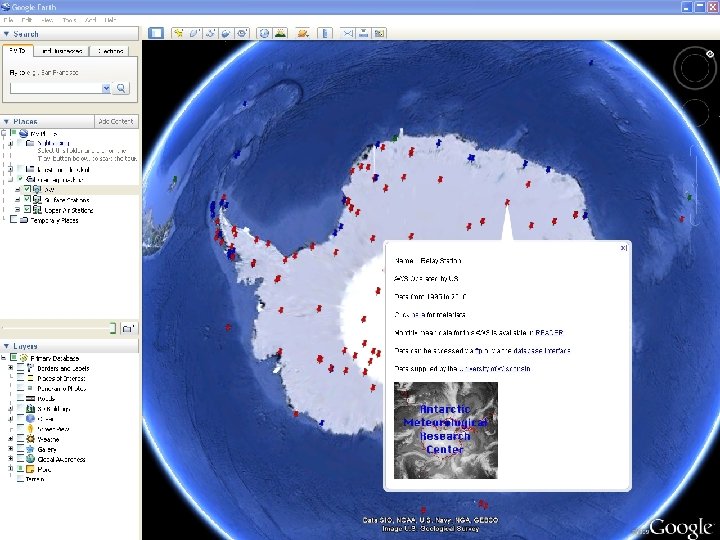Enable the Roads layer checkbox
The image size is (720, 540).
click(x=20, y=399)
